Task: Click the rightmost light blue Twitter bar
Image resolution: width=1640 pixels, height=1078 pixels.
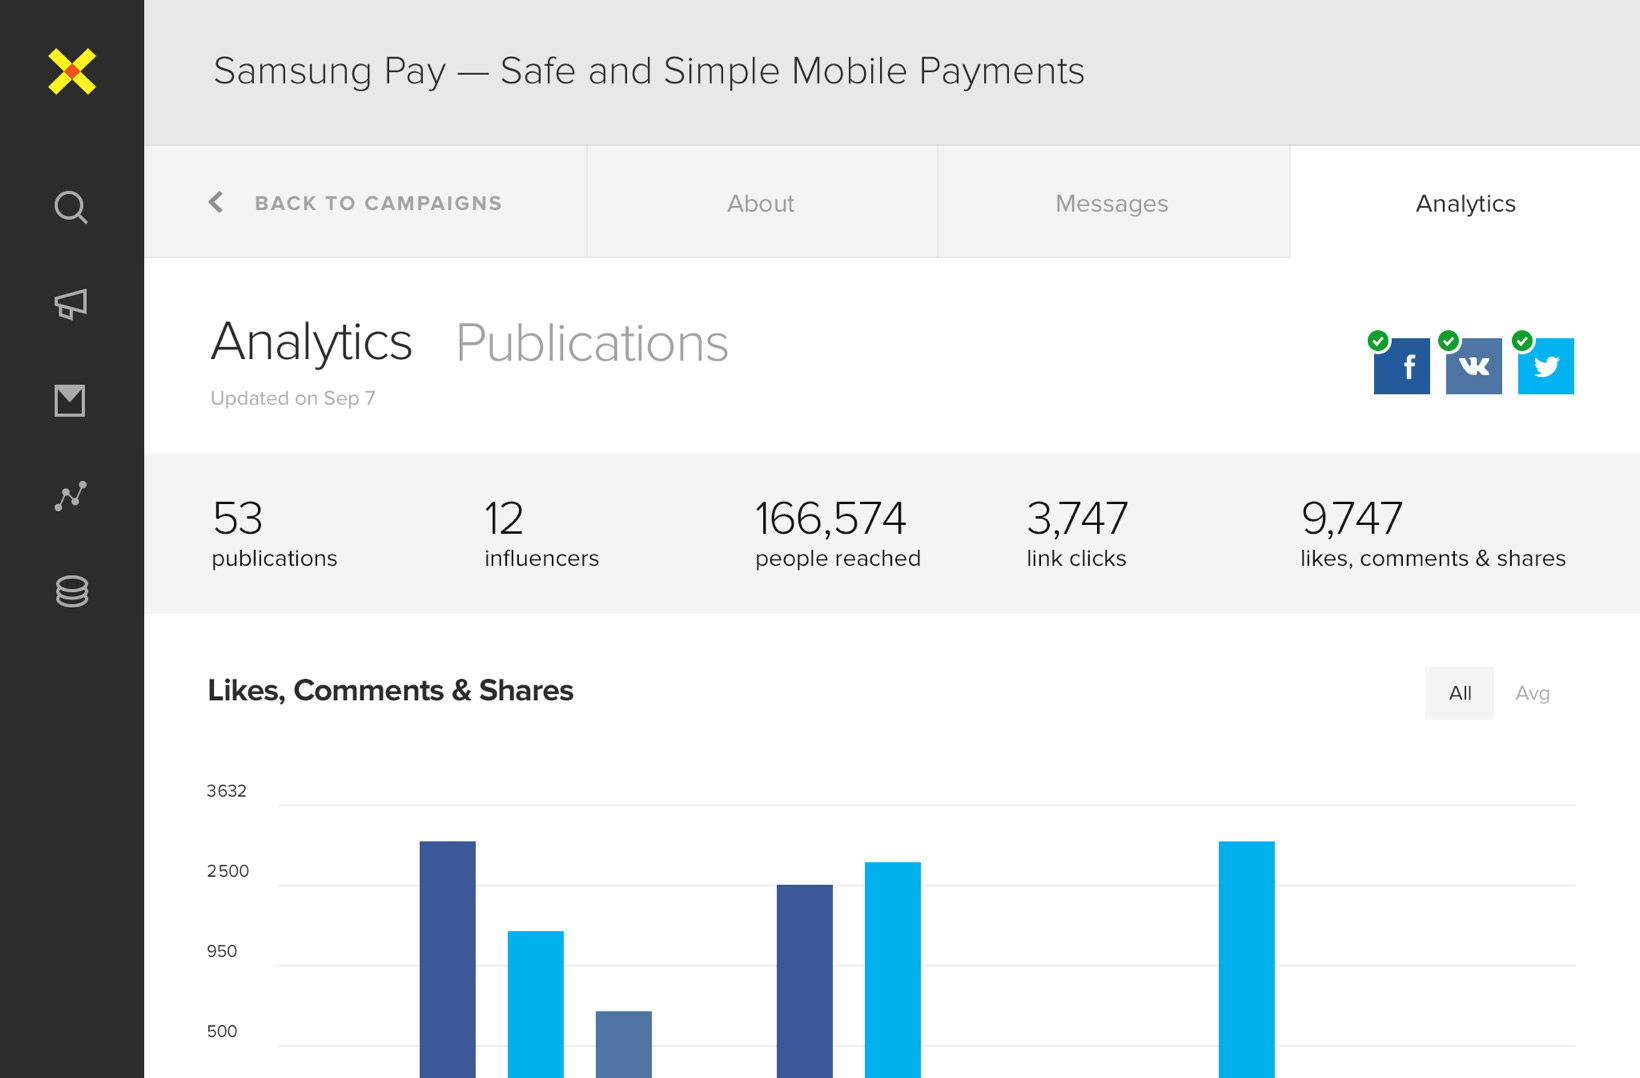Action: tap(1246, 960)
